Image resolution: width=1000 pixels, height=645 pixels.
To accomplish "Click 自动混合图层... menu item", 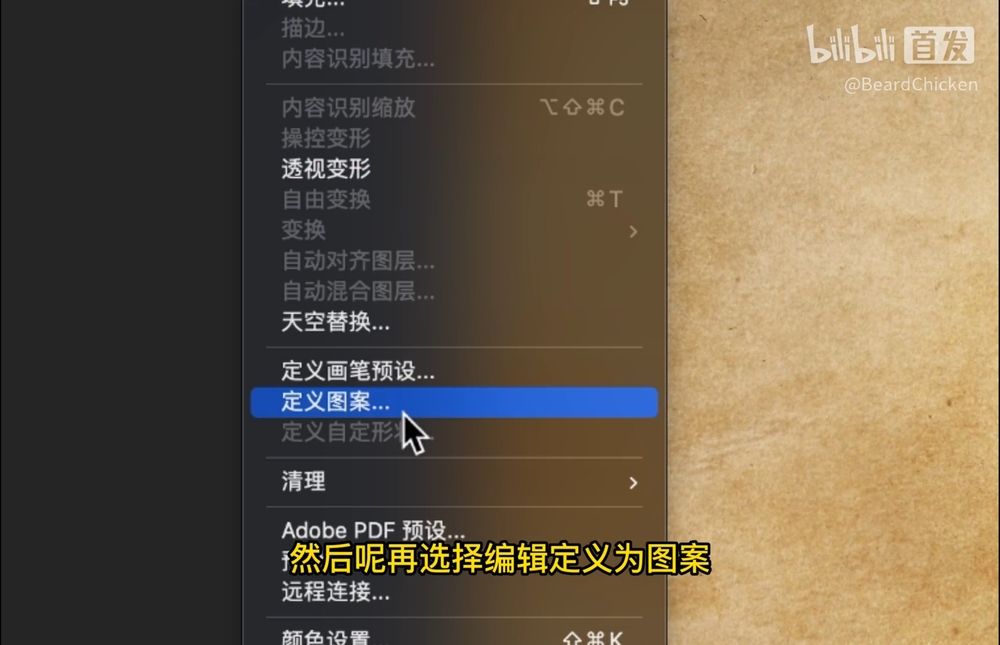I will [454, 292].
